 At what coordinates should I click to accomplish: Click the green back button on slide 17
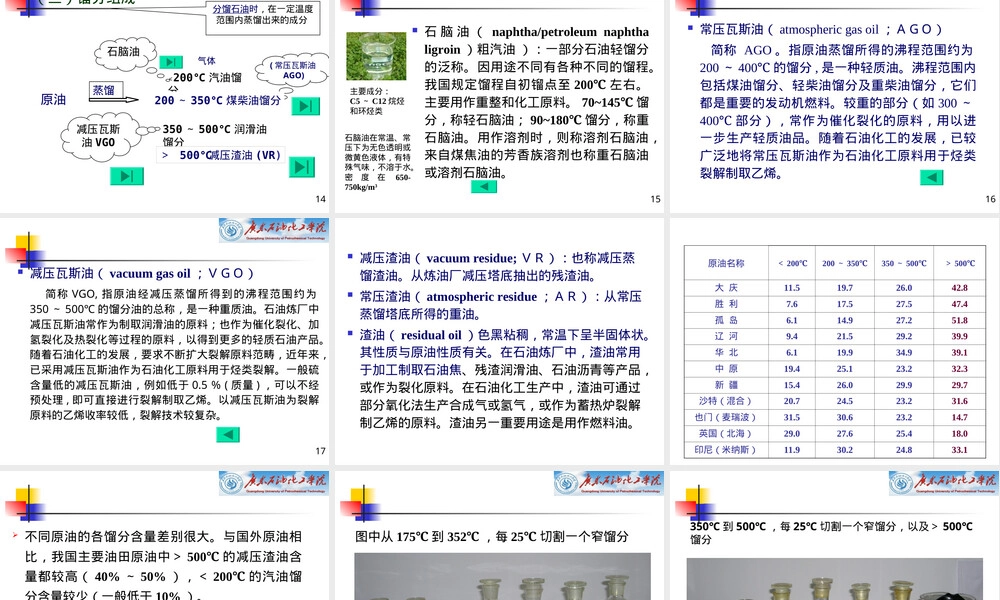pos(228,435)
